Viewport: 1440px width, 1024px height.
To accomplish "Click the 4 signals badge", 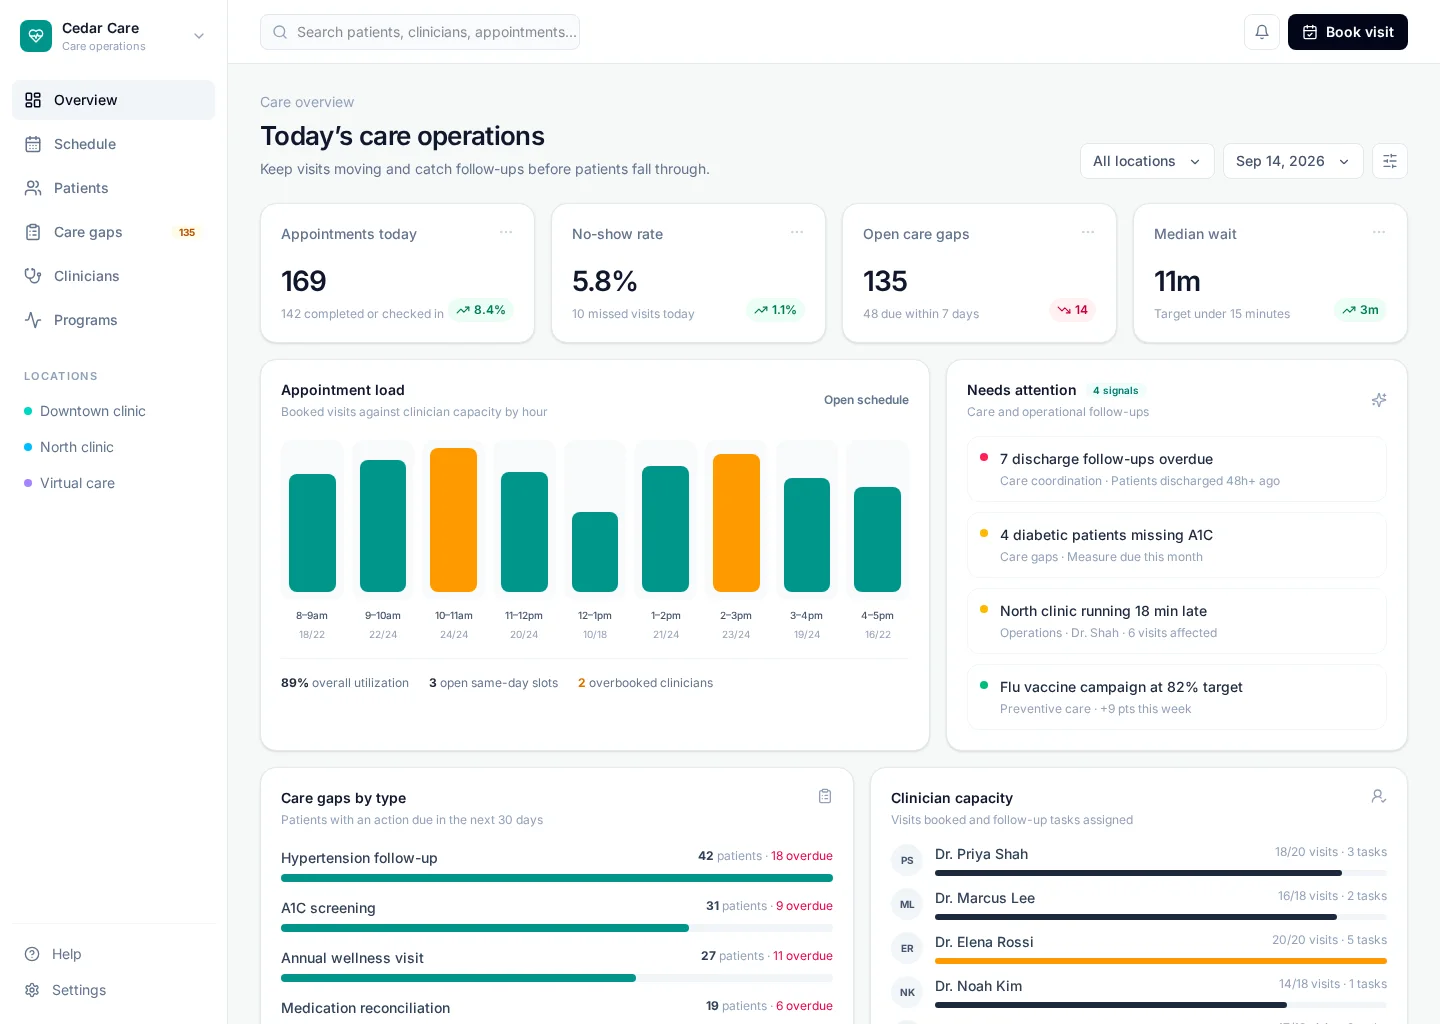I will (1115, 391).
